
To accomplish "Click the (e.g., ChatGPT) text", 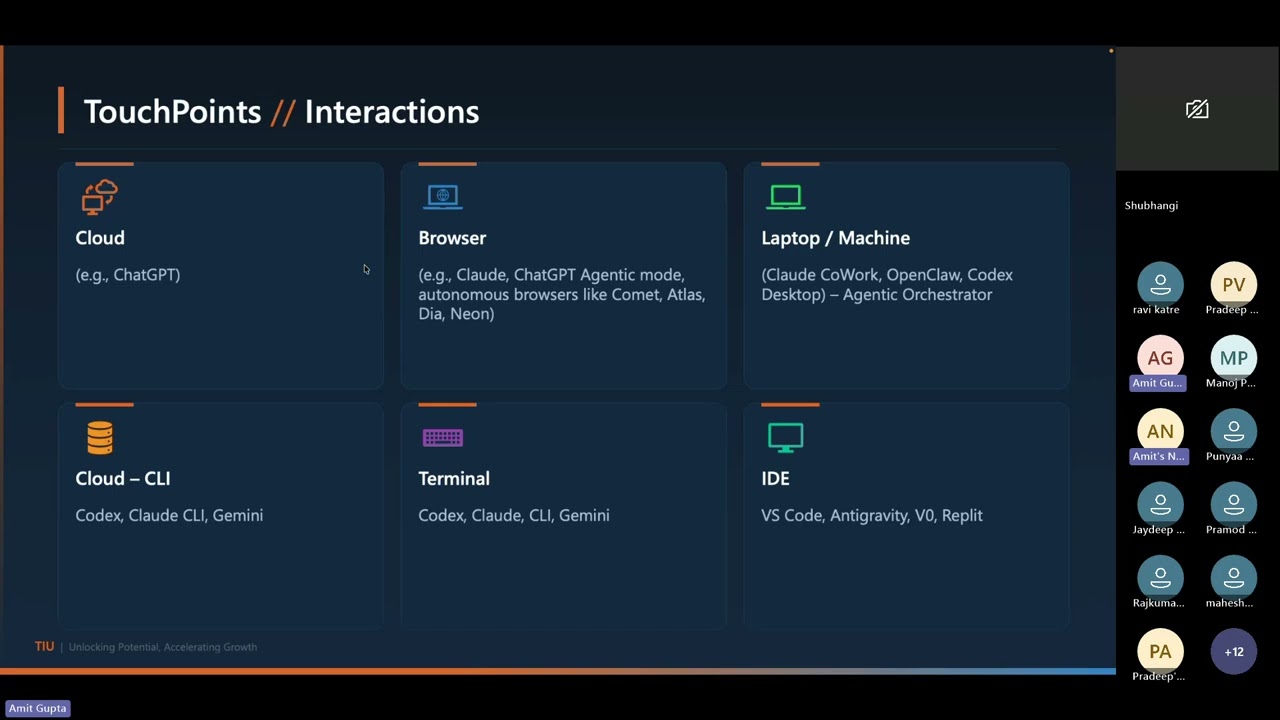I will [128, 274].
